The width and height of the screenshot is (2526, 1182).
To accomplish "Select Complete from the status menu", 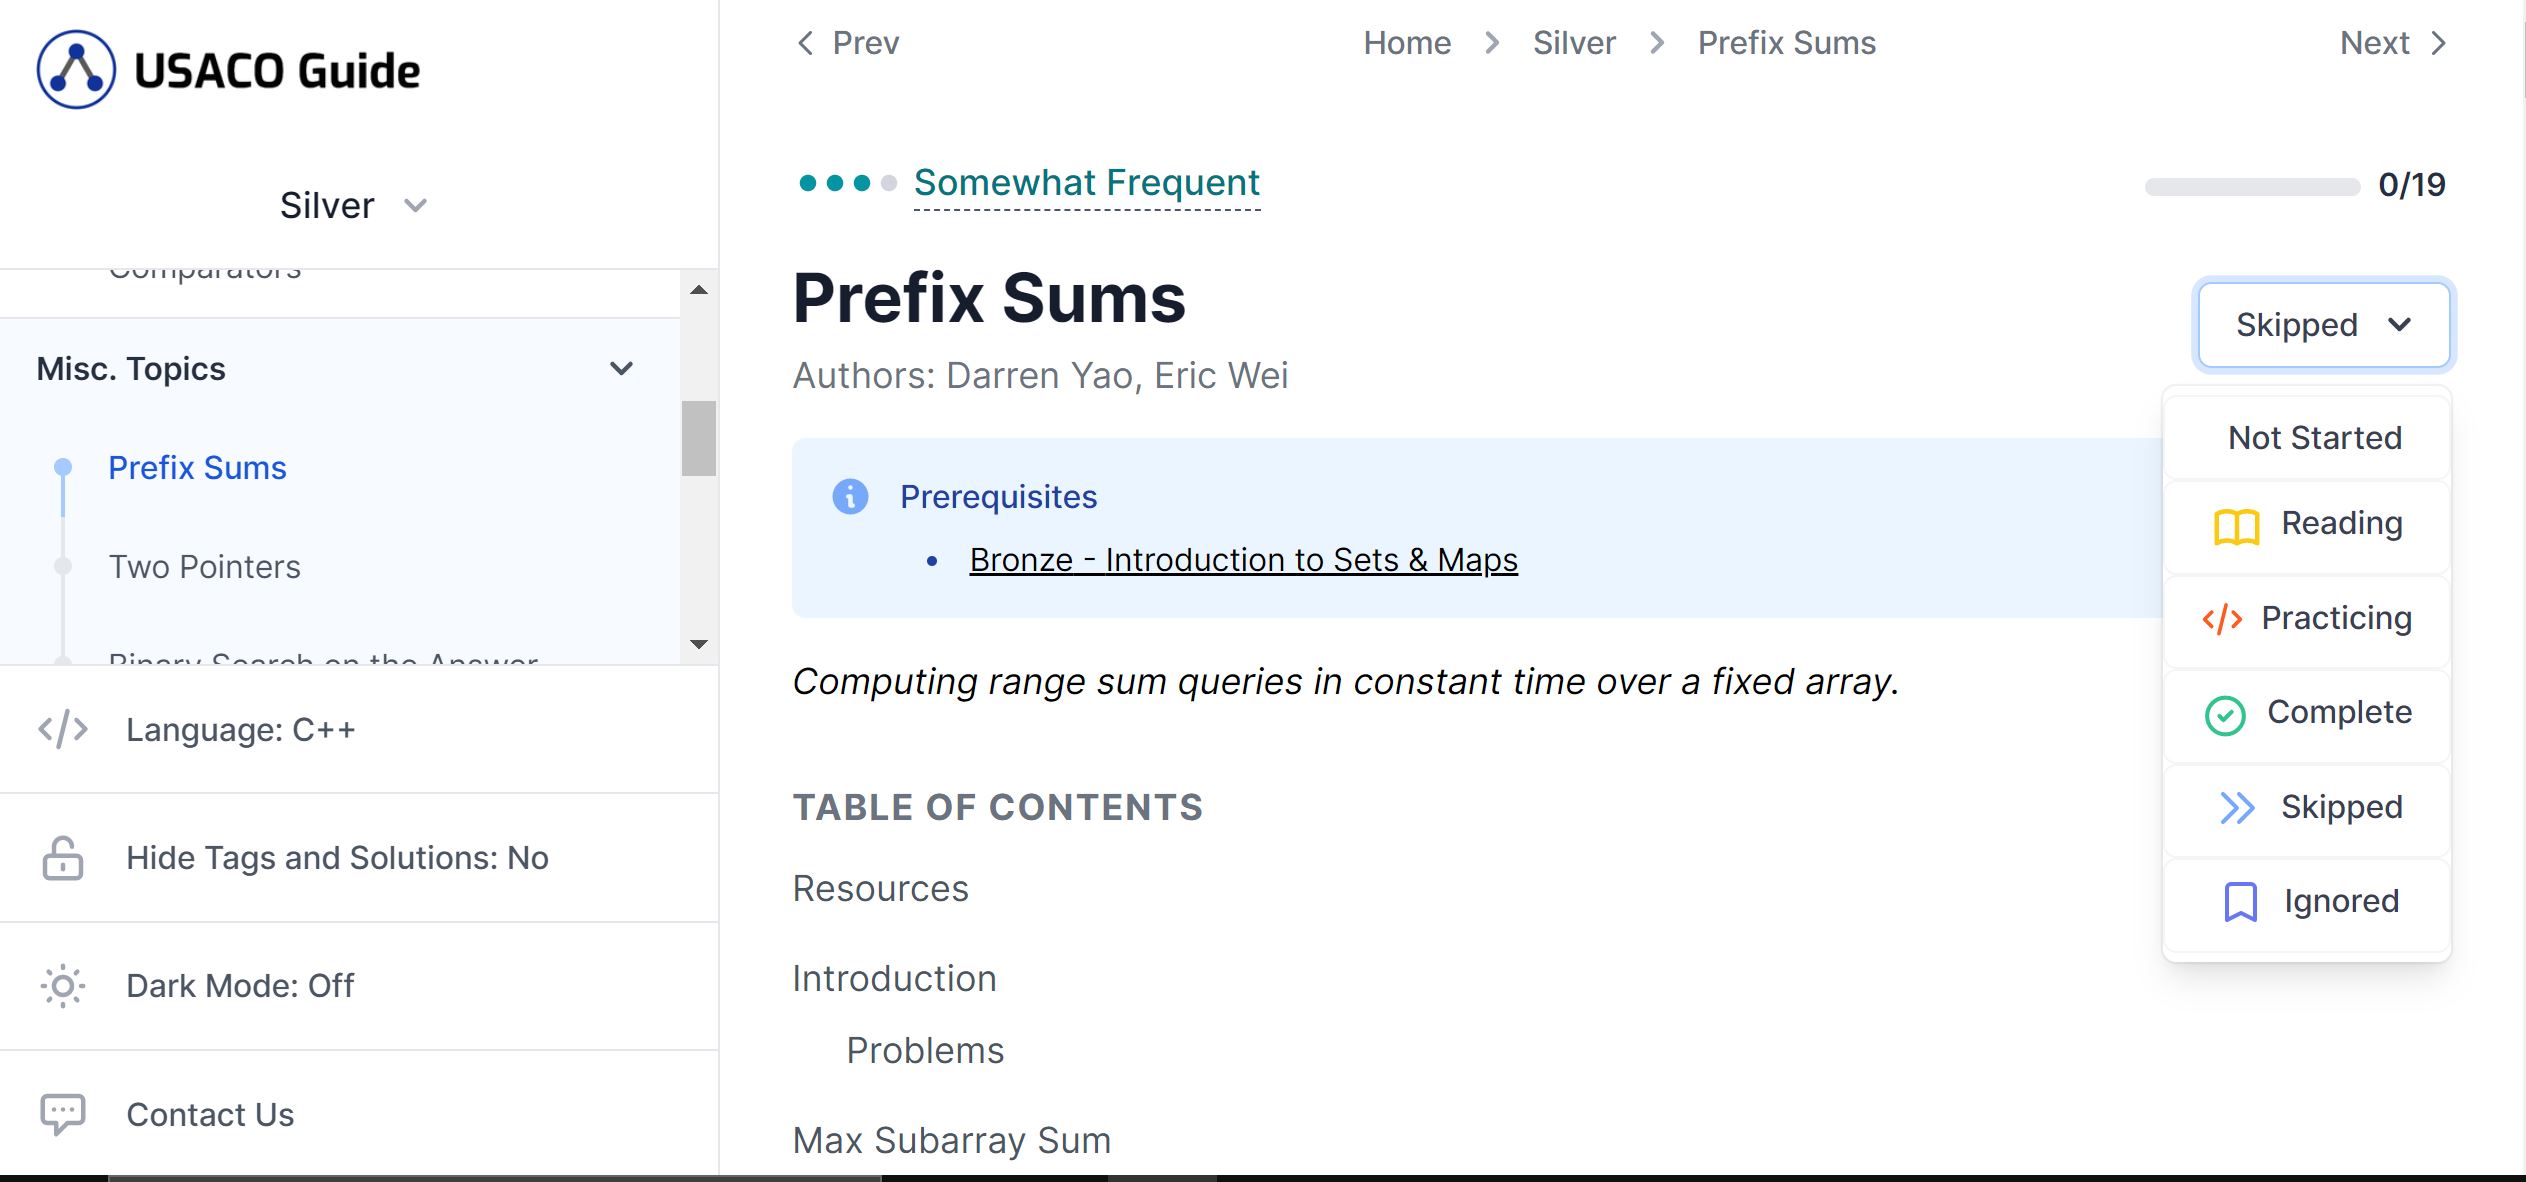I will (2308, 713).
